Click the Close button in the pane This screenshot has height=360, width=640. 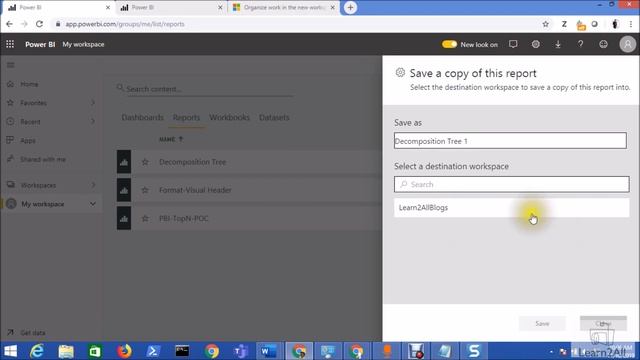coord(603,324)
